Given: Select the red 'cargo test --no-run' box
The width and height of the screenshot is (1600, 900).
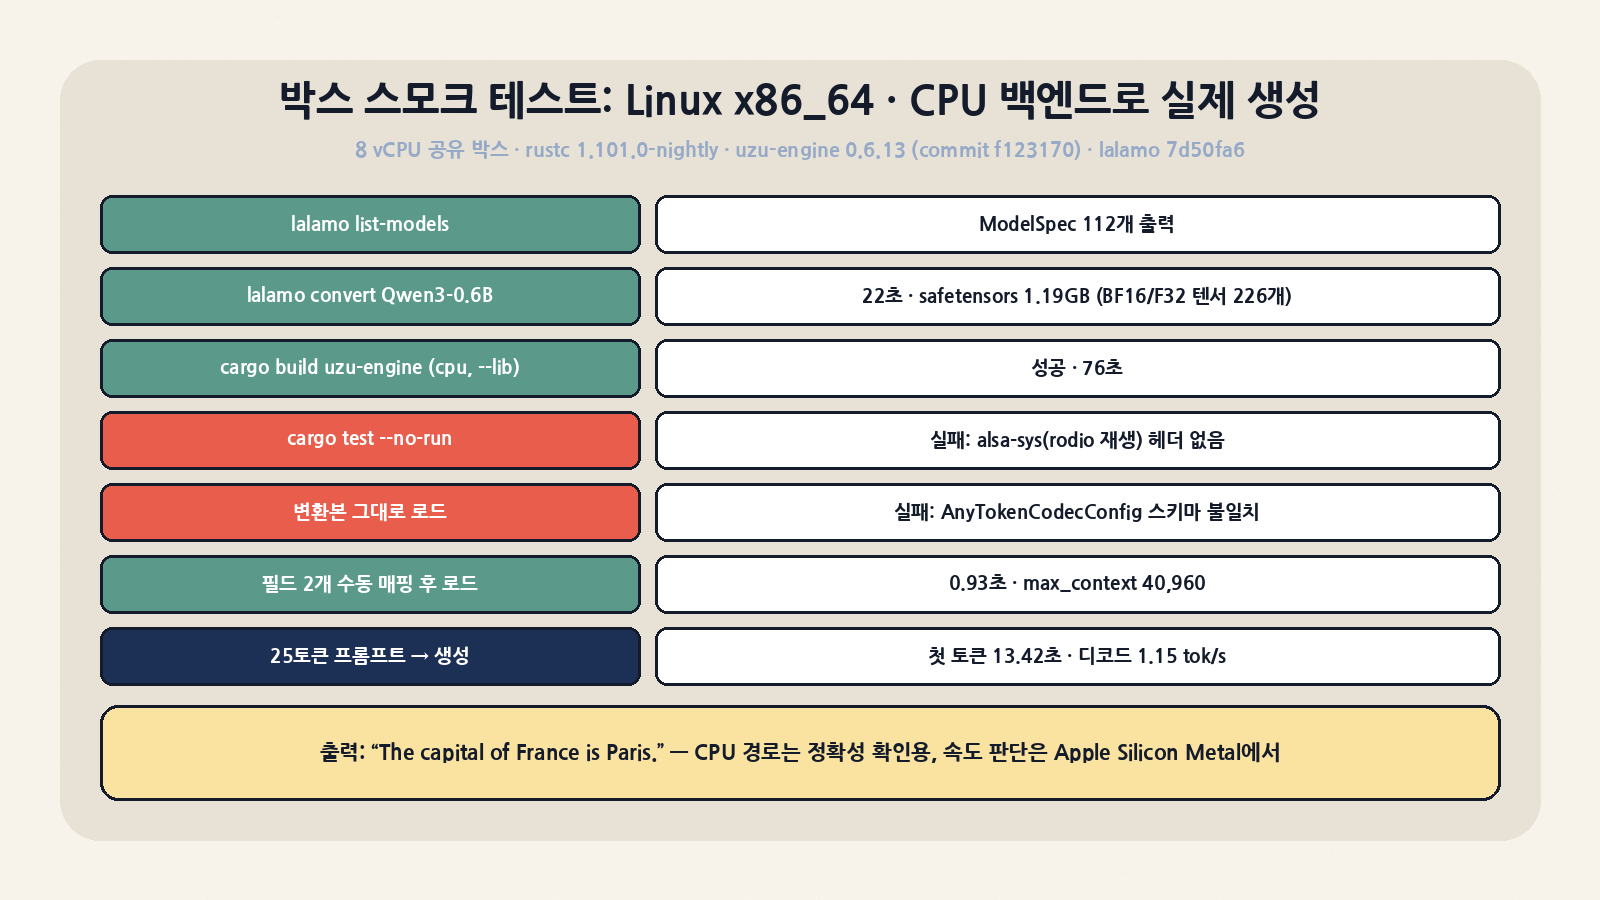Looking at the screenshot, I should [x=370, y=440].
